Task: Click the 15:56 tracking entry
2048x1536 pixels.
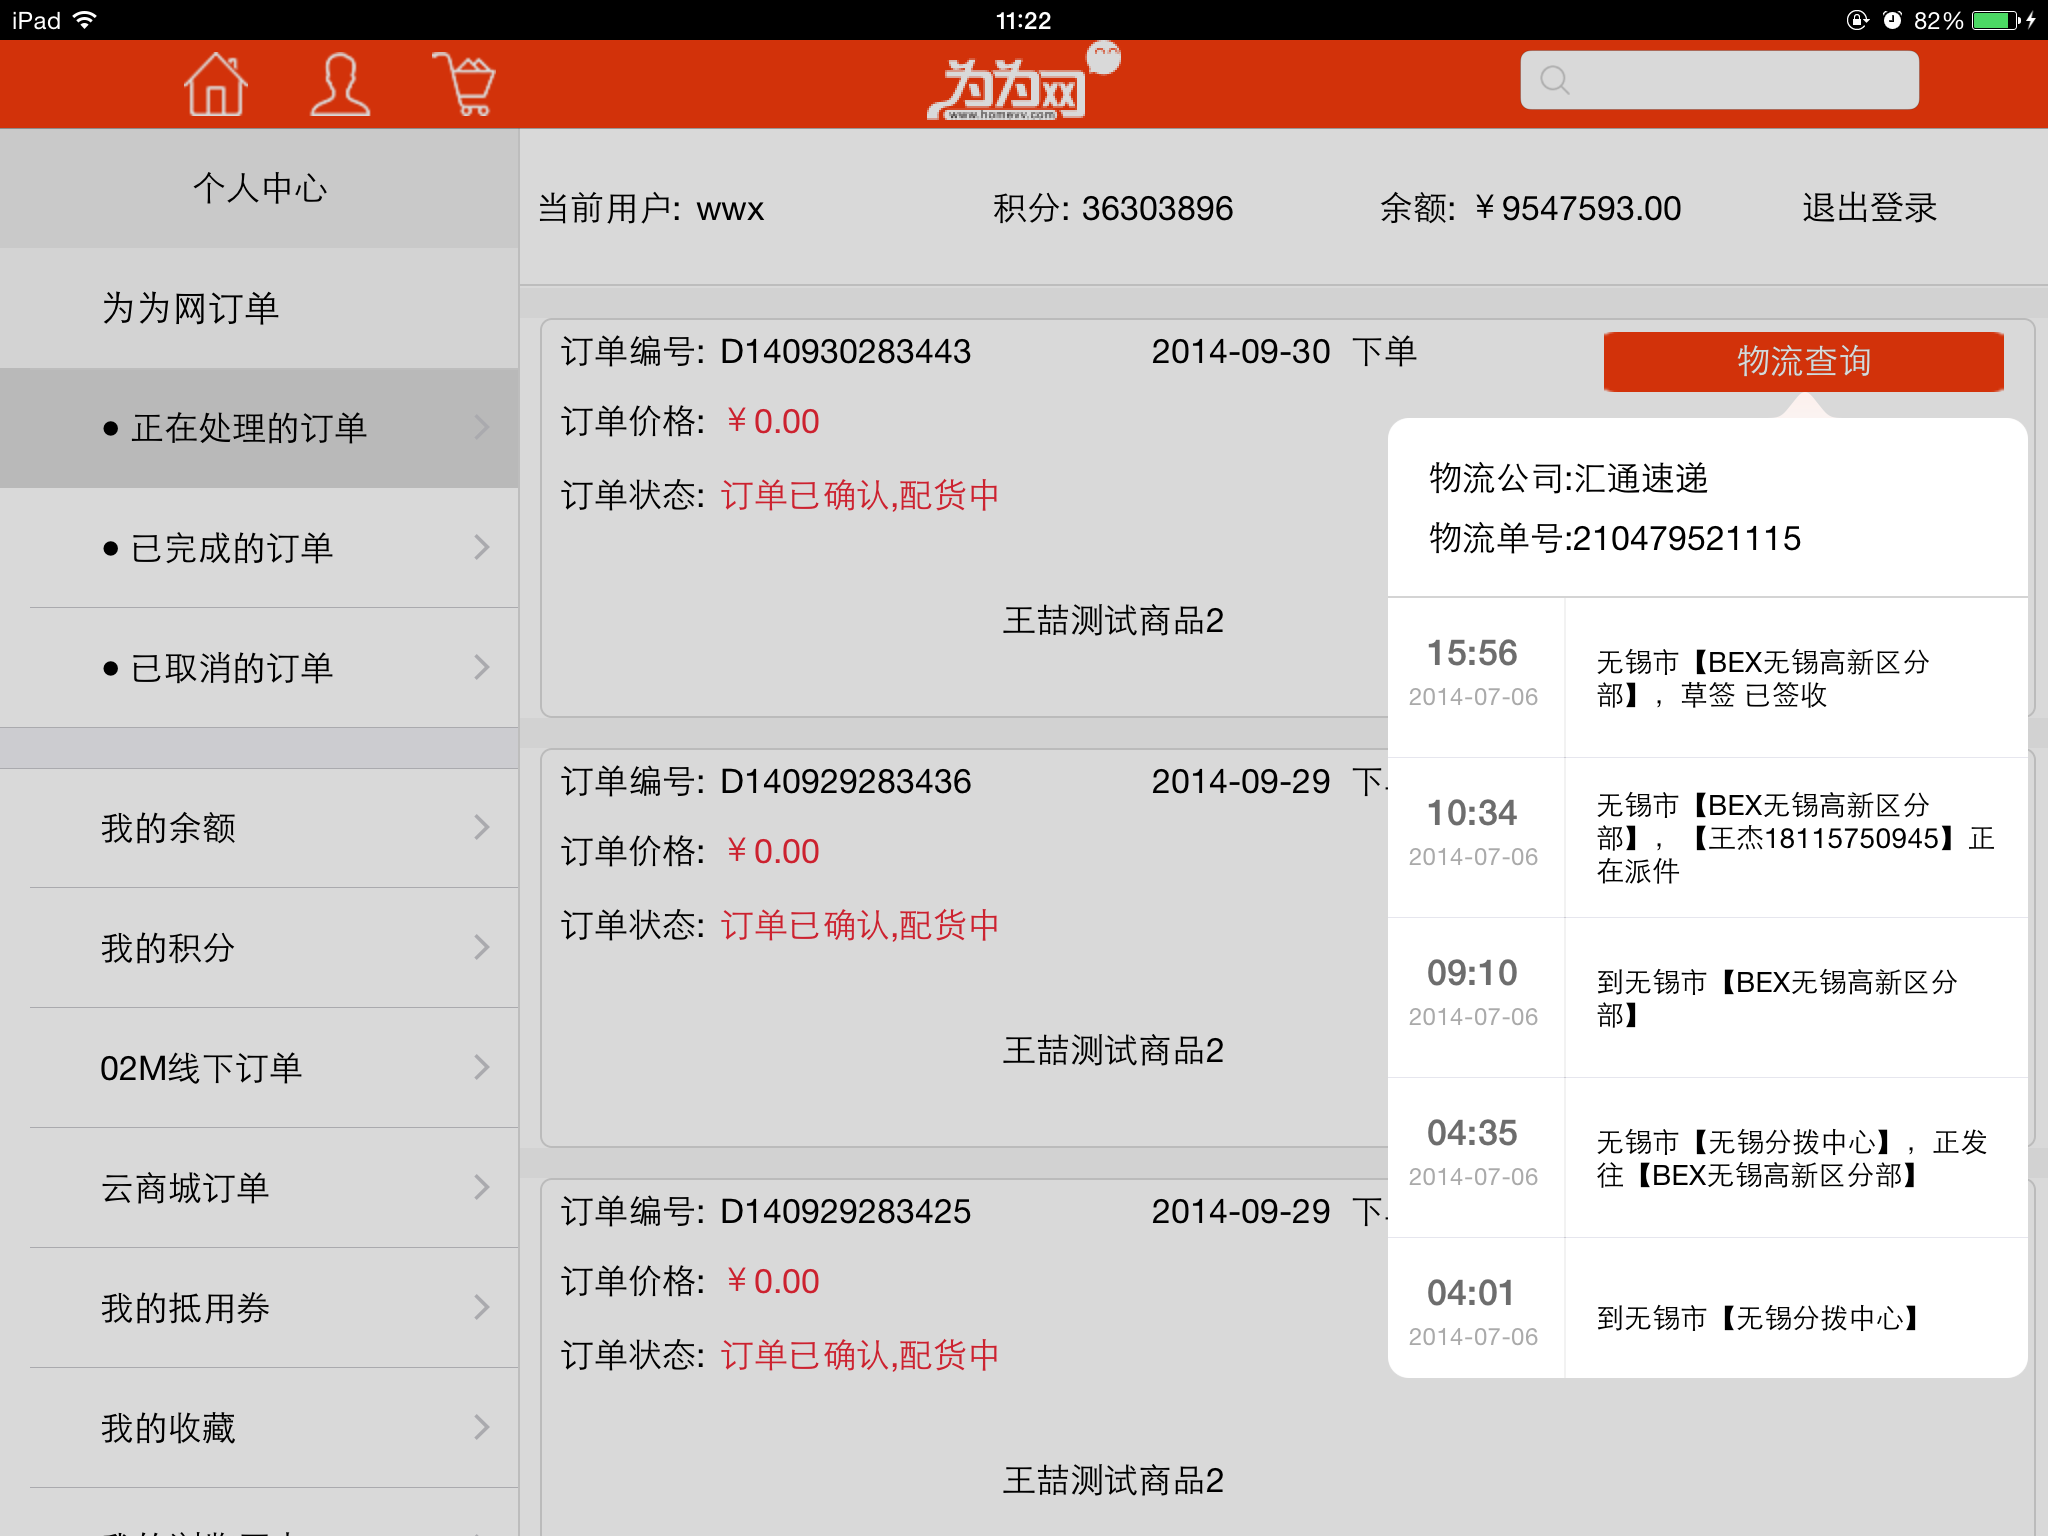Action: (1707, 678)
